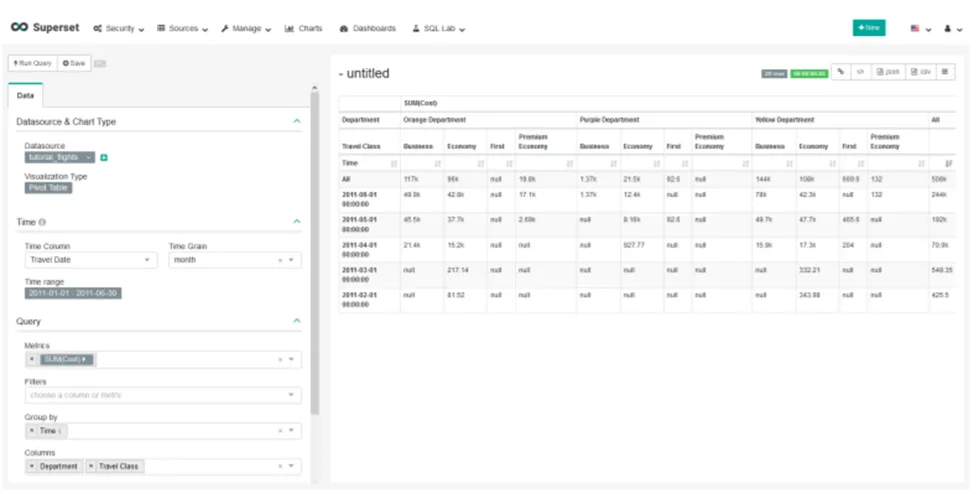Click Run Query button
979x494 pixels.
(x=32, y=63)
